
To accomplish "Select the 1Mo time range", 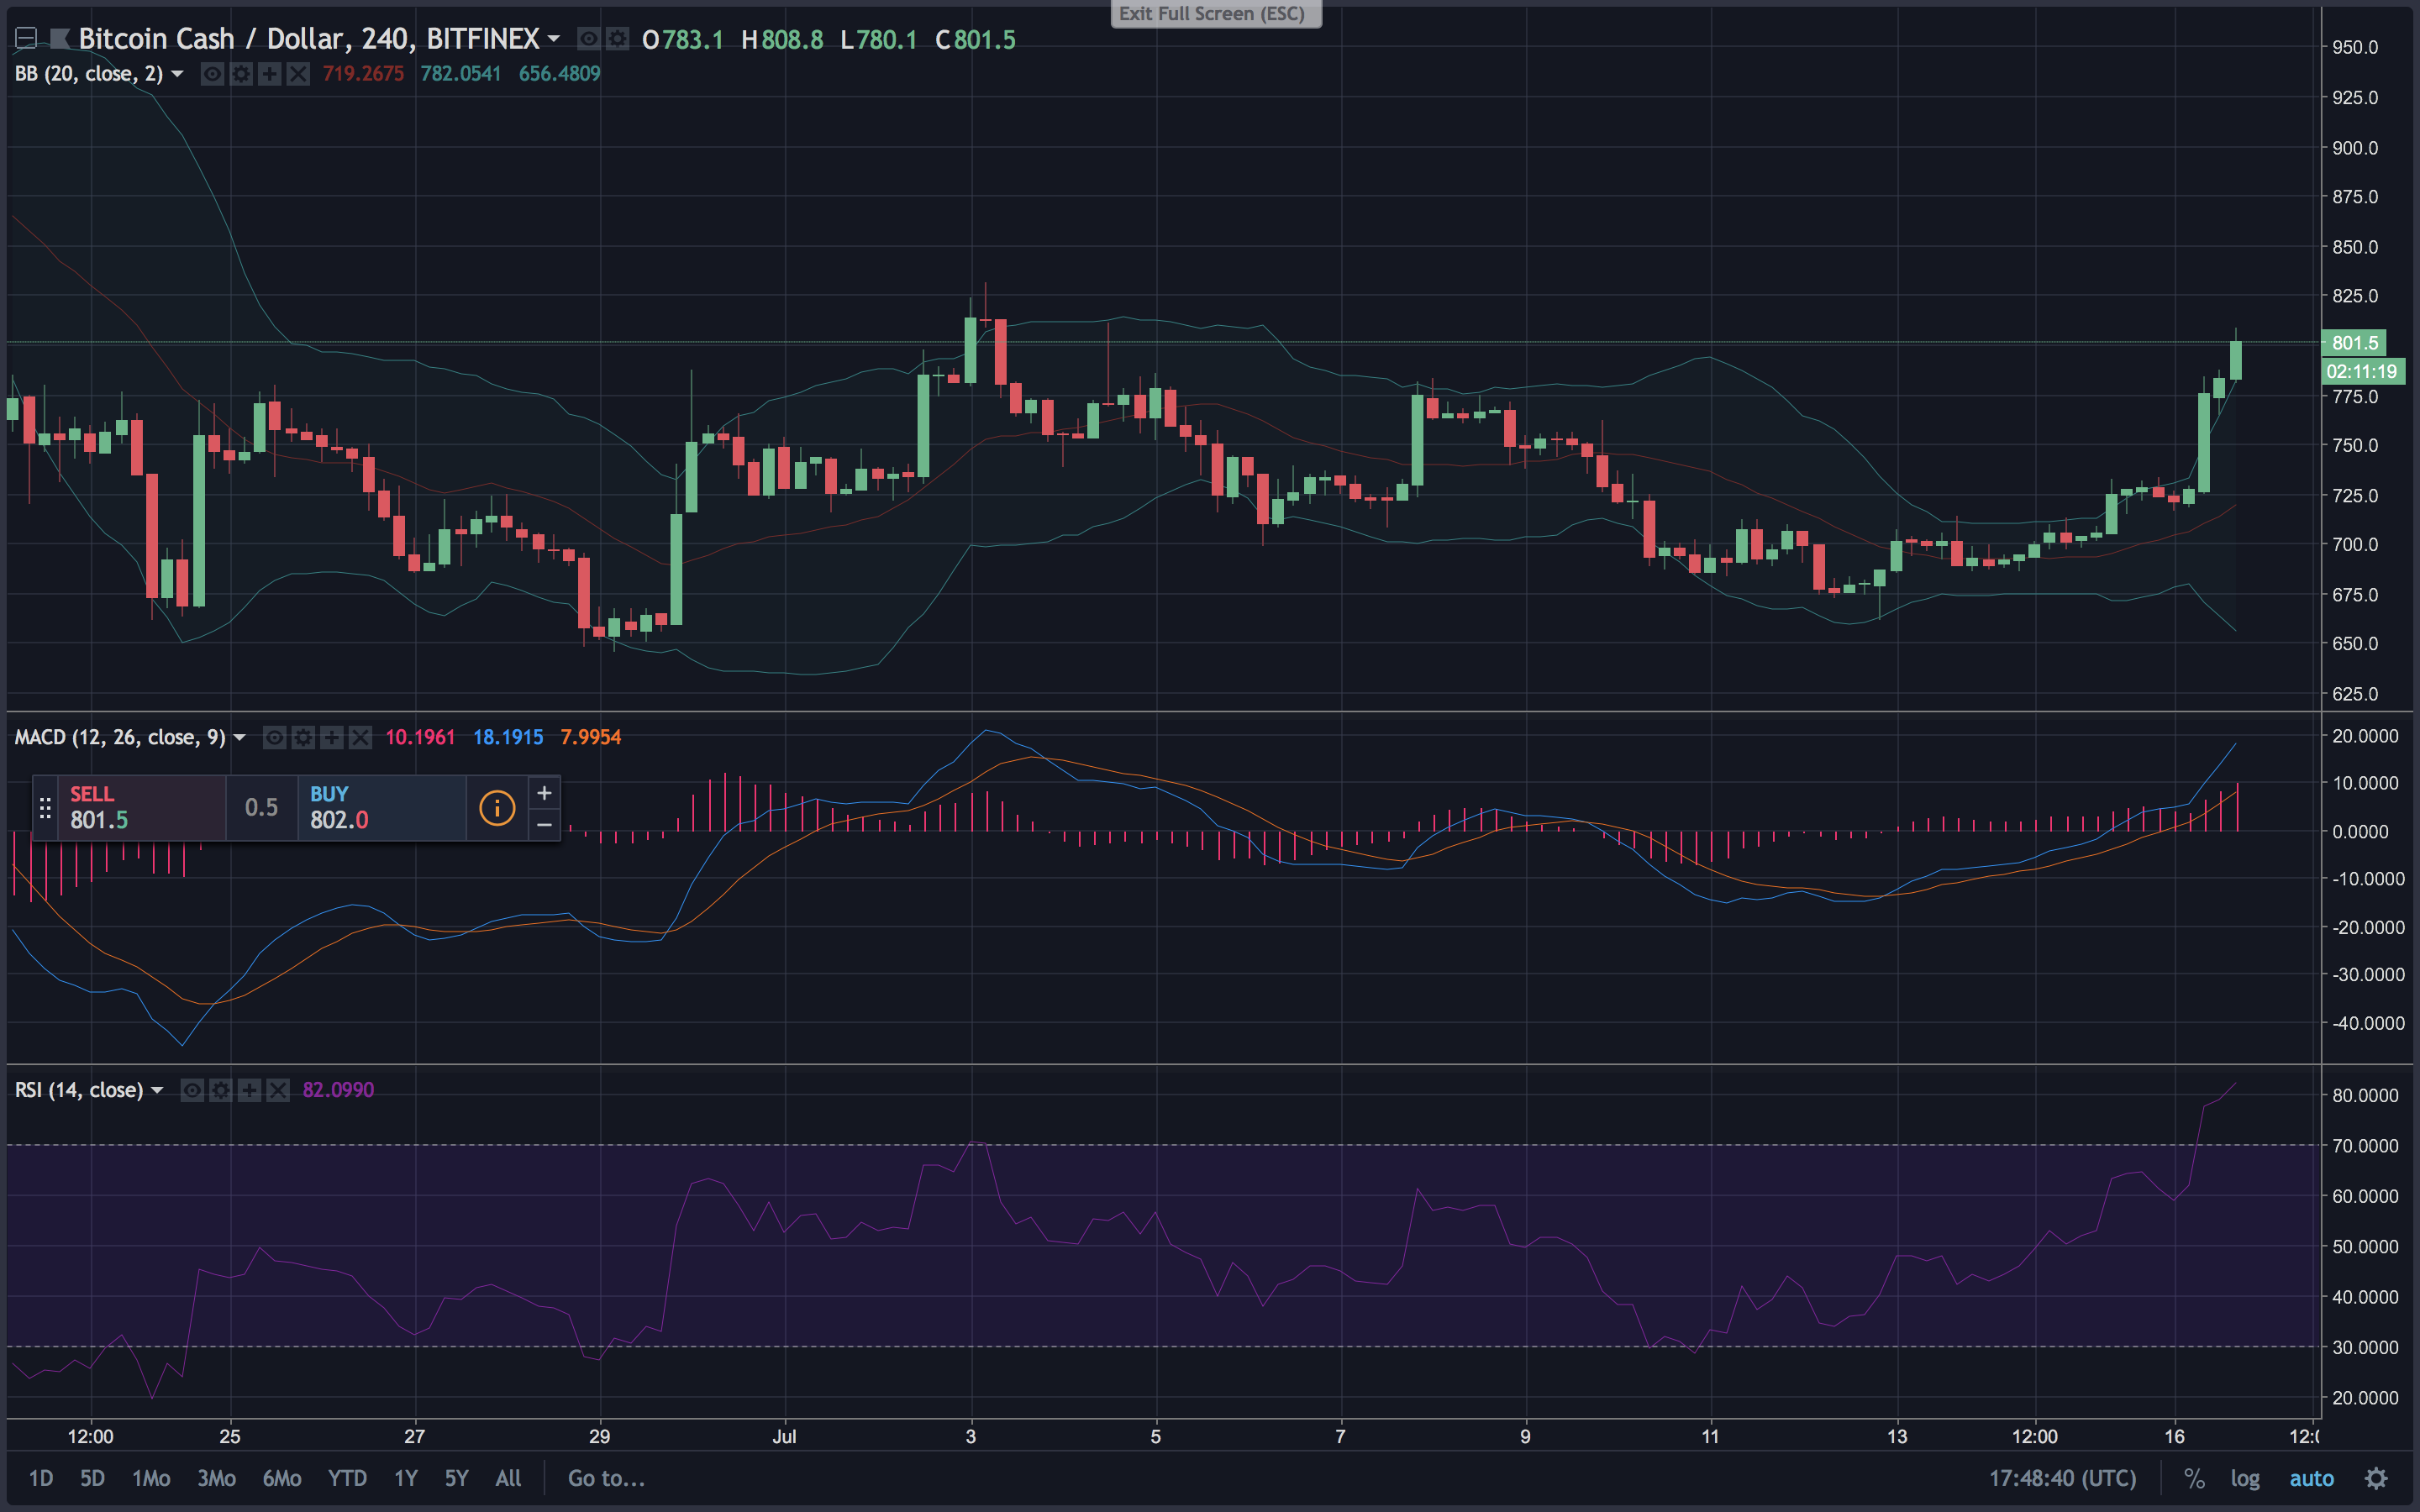I will pos(151,1478).
